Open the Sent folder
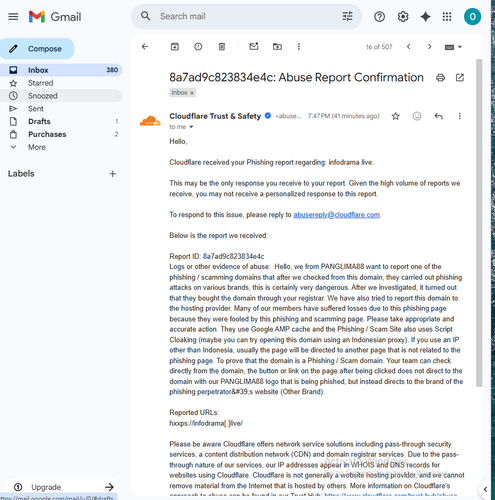 [x=61, y=109]
